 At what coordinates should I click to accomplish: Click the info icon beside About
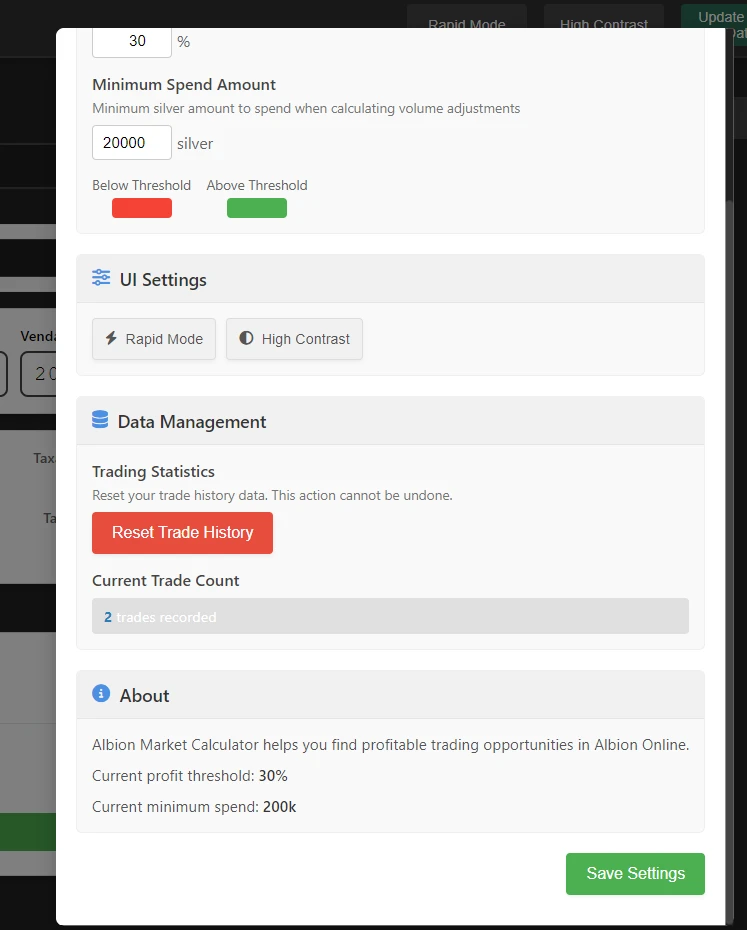click(101, 694)
